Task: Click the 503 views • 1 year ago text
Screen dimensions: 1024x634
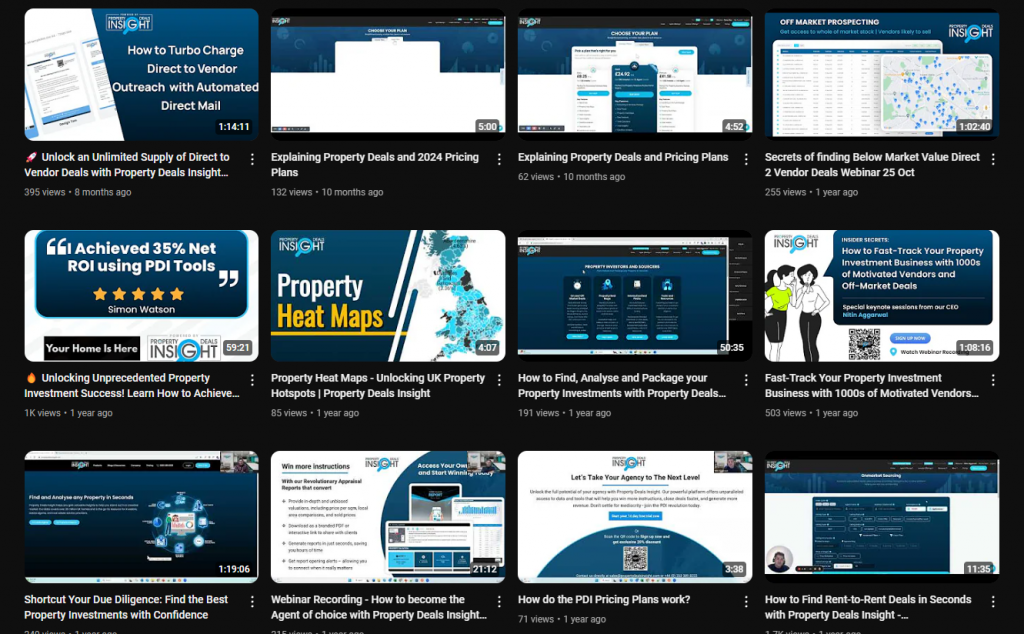Action: (811, 413)
